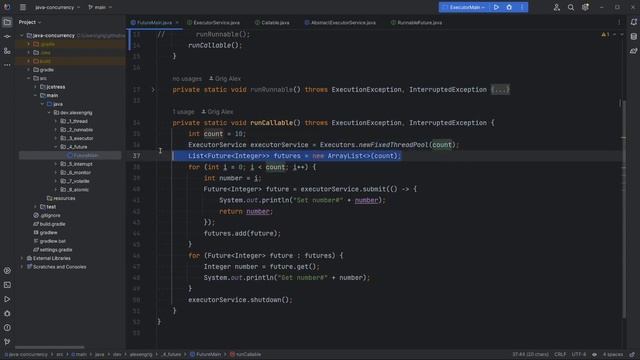Open the Structure tool window icon
Viewport: 640px width, 360px height.
pos(7,51)
